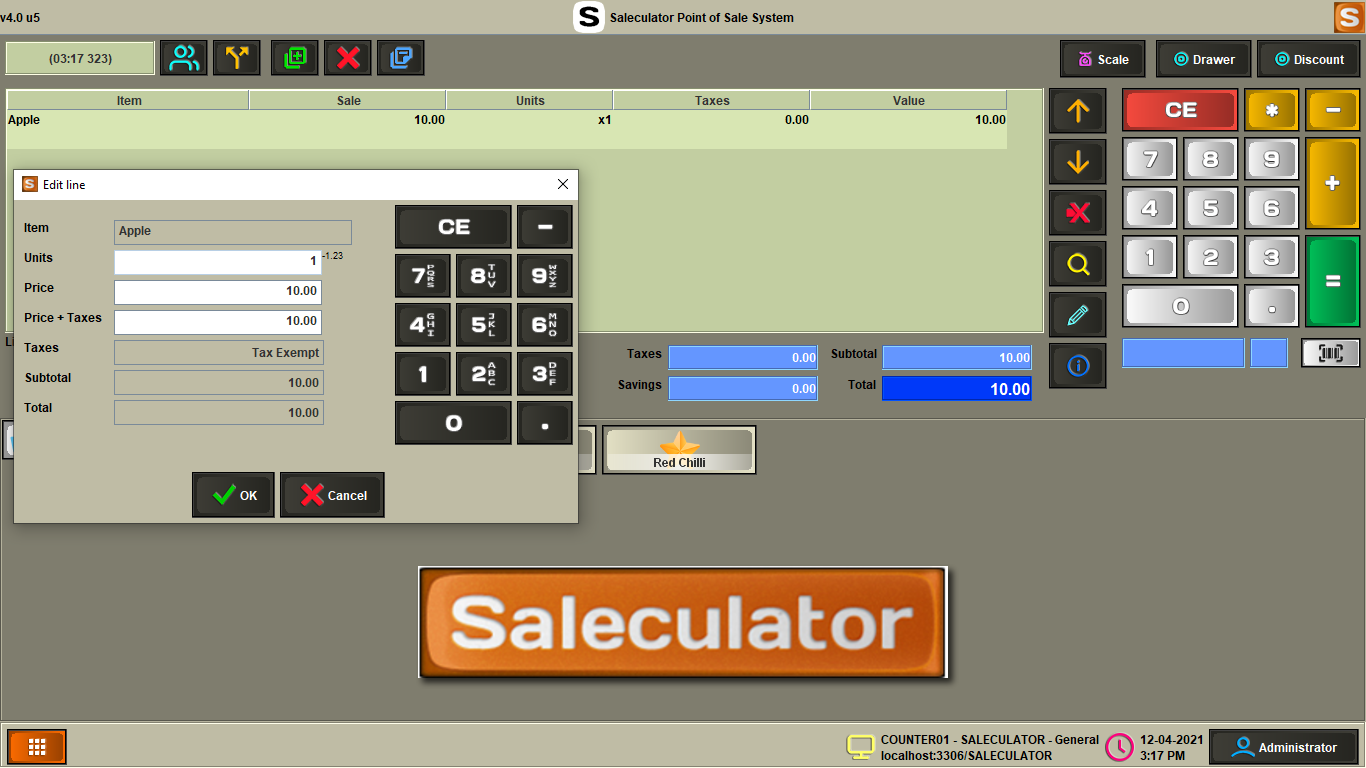Tap the decimal point on main silver keypad
The width and height of the screenshot is (1366, 768).
(1272, 306)
